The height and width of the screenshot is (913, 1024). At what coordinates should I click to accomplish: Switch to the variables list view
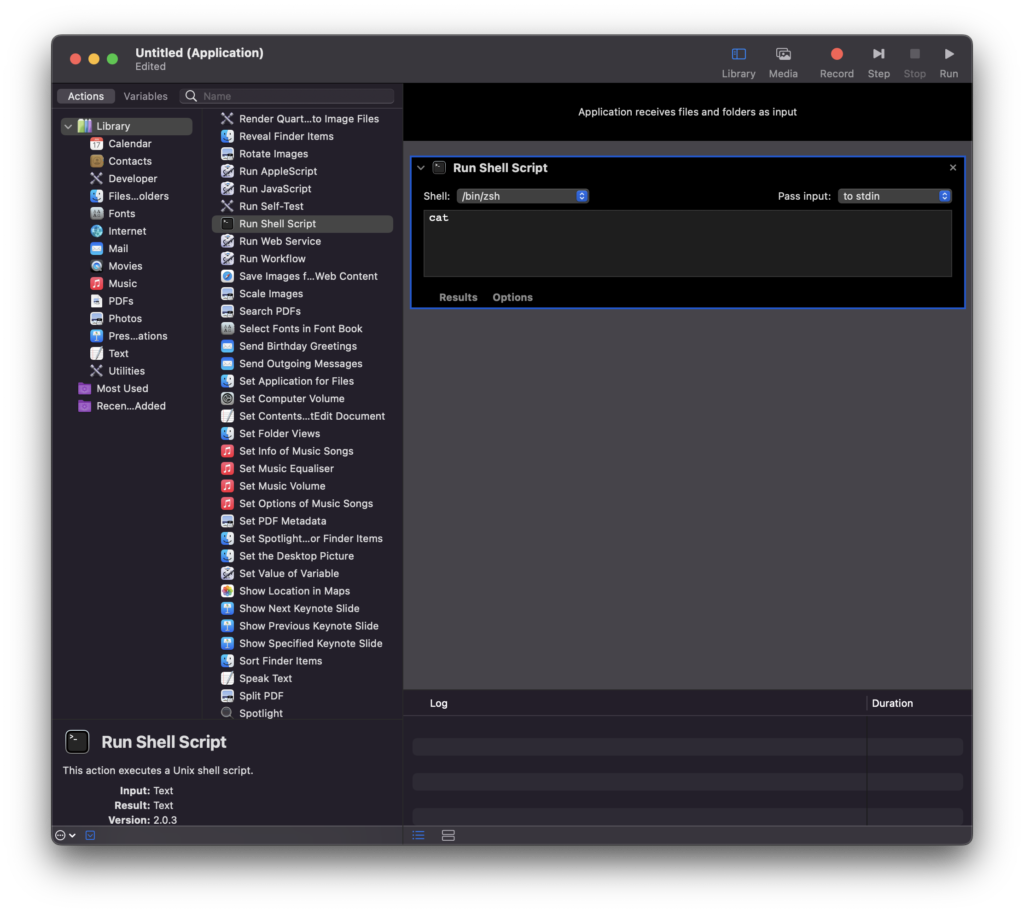pyautogui.click(x=448, y=835)
